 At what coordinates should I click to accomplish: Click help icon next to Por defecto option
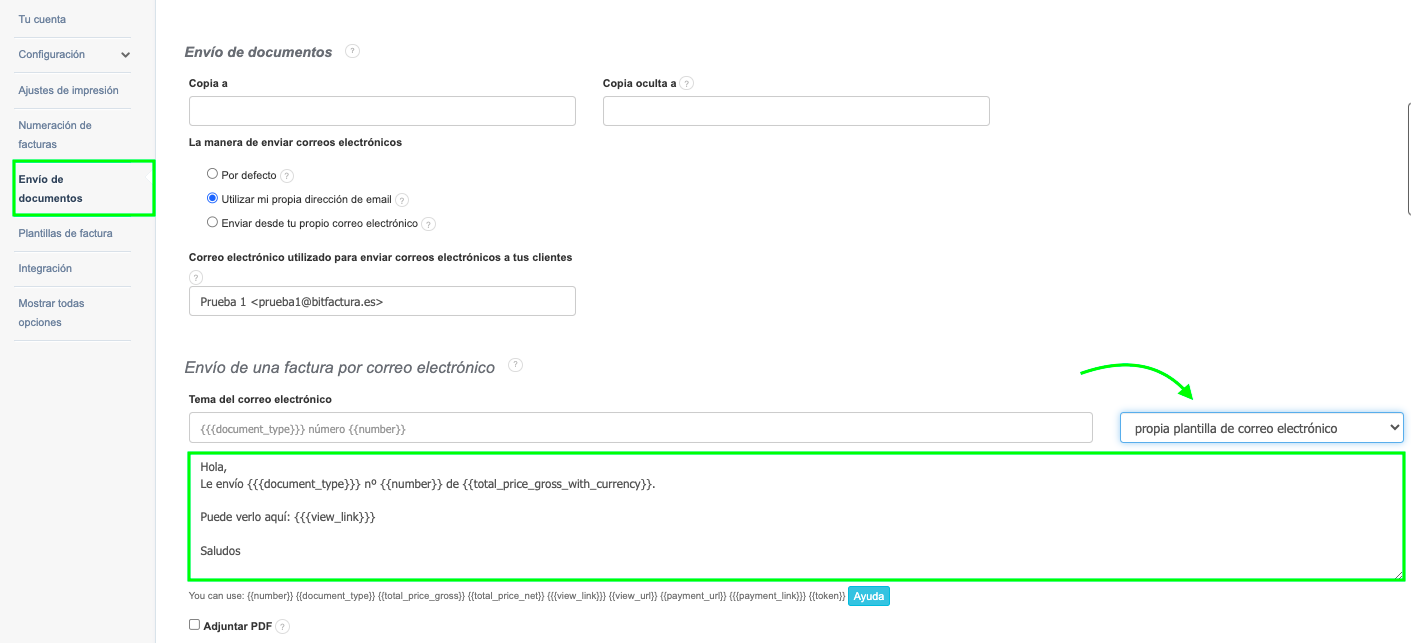[287, 176]
